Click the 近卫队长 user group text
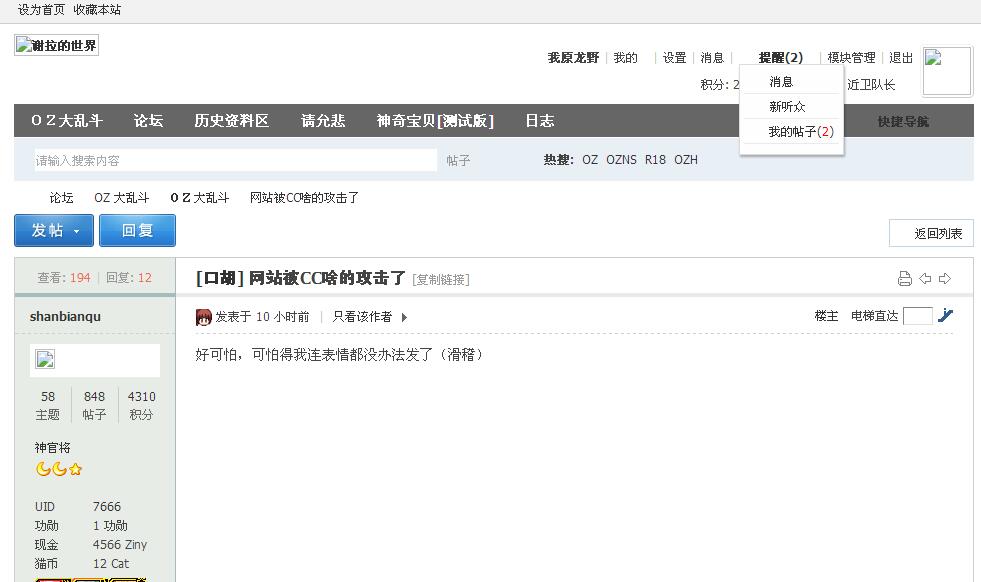The width and height of the screenshot is (981, 582). [871, 85]
